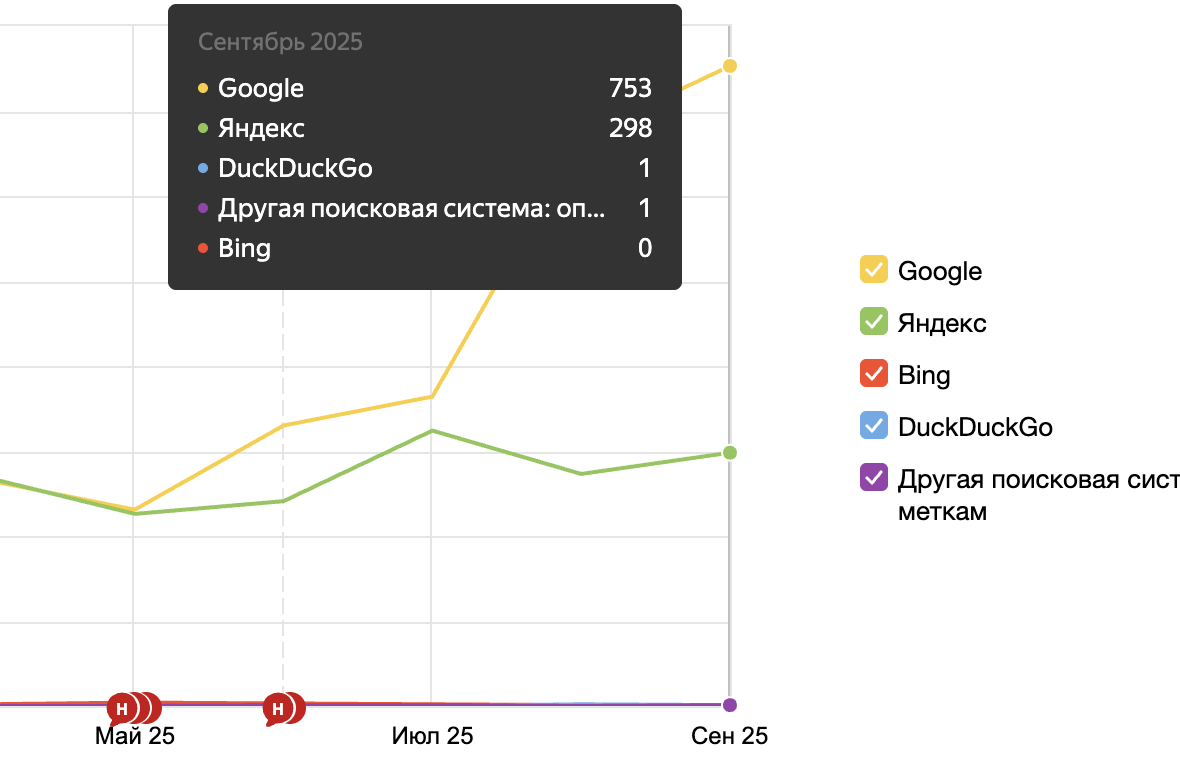
Task: Click the Яндекс label in the right legend
Action: click(942, 323)
